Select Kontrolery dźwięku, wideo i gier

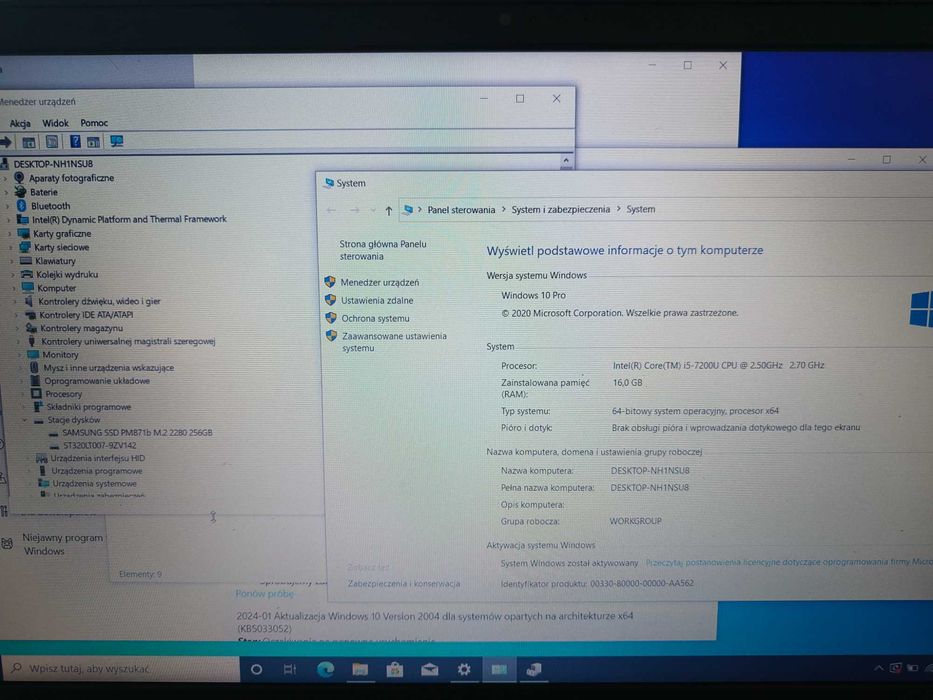99,301
